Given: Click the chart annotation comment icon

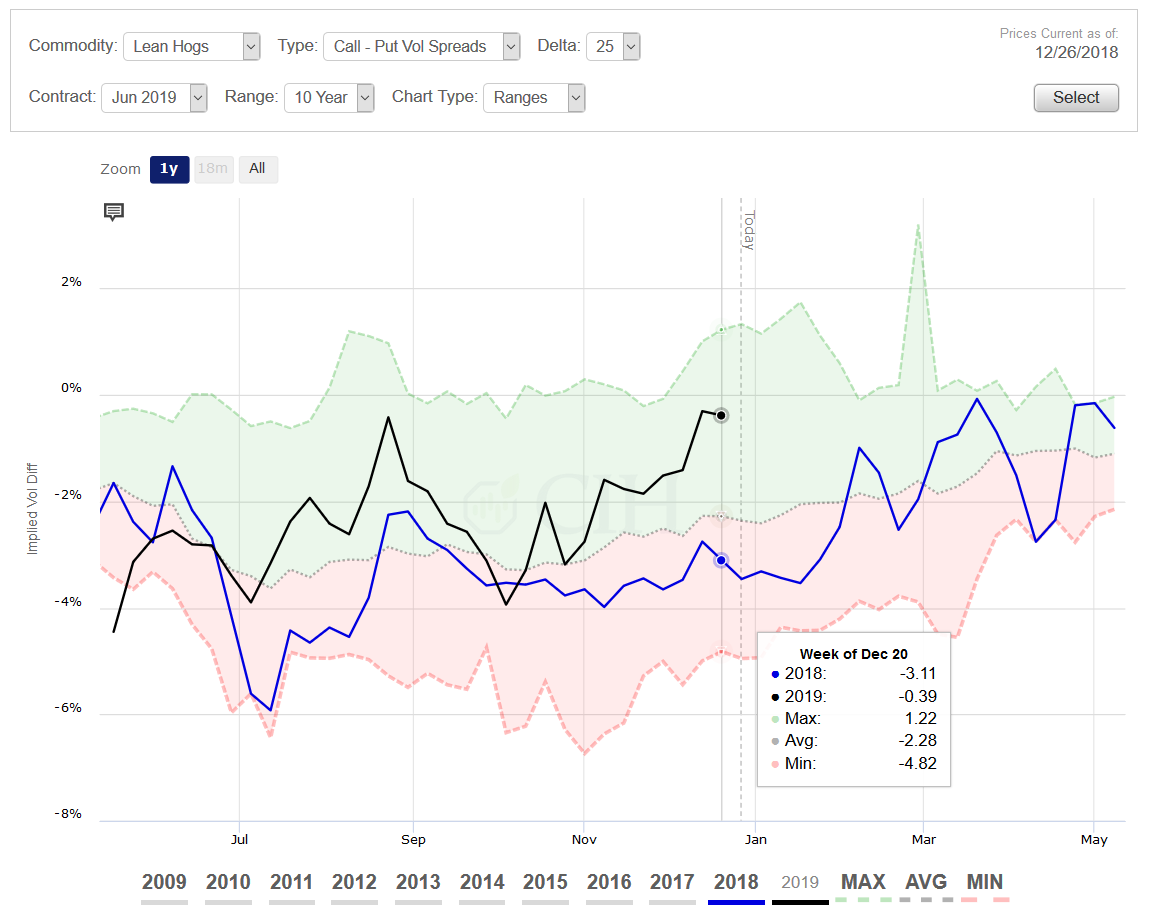Looking at the screenshot, I should [x=114, y=211].
